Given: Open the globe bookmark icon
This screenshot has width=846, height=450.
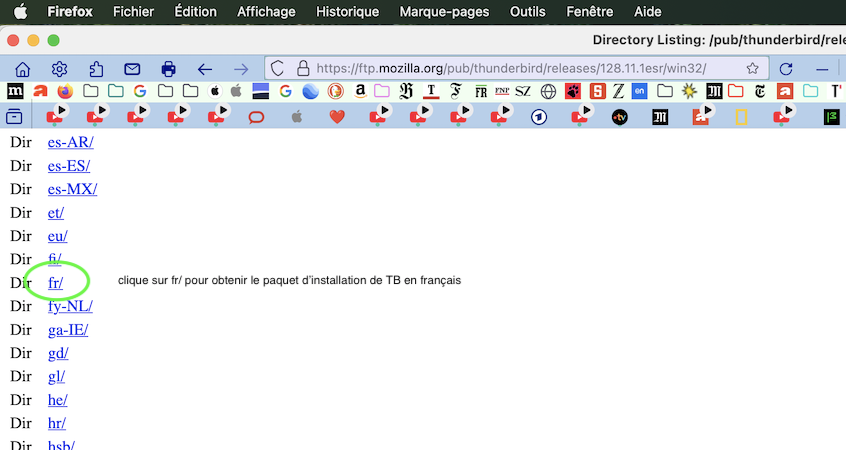Looking at the screenshot, I should coord(548,92).
